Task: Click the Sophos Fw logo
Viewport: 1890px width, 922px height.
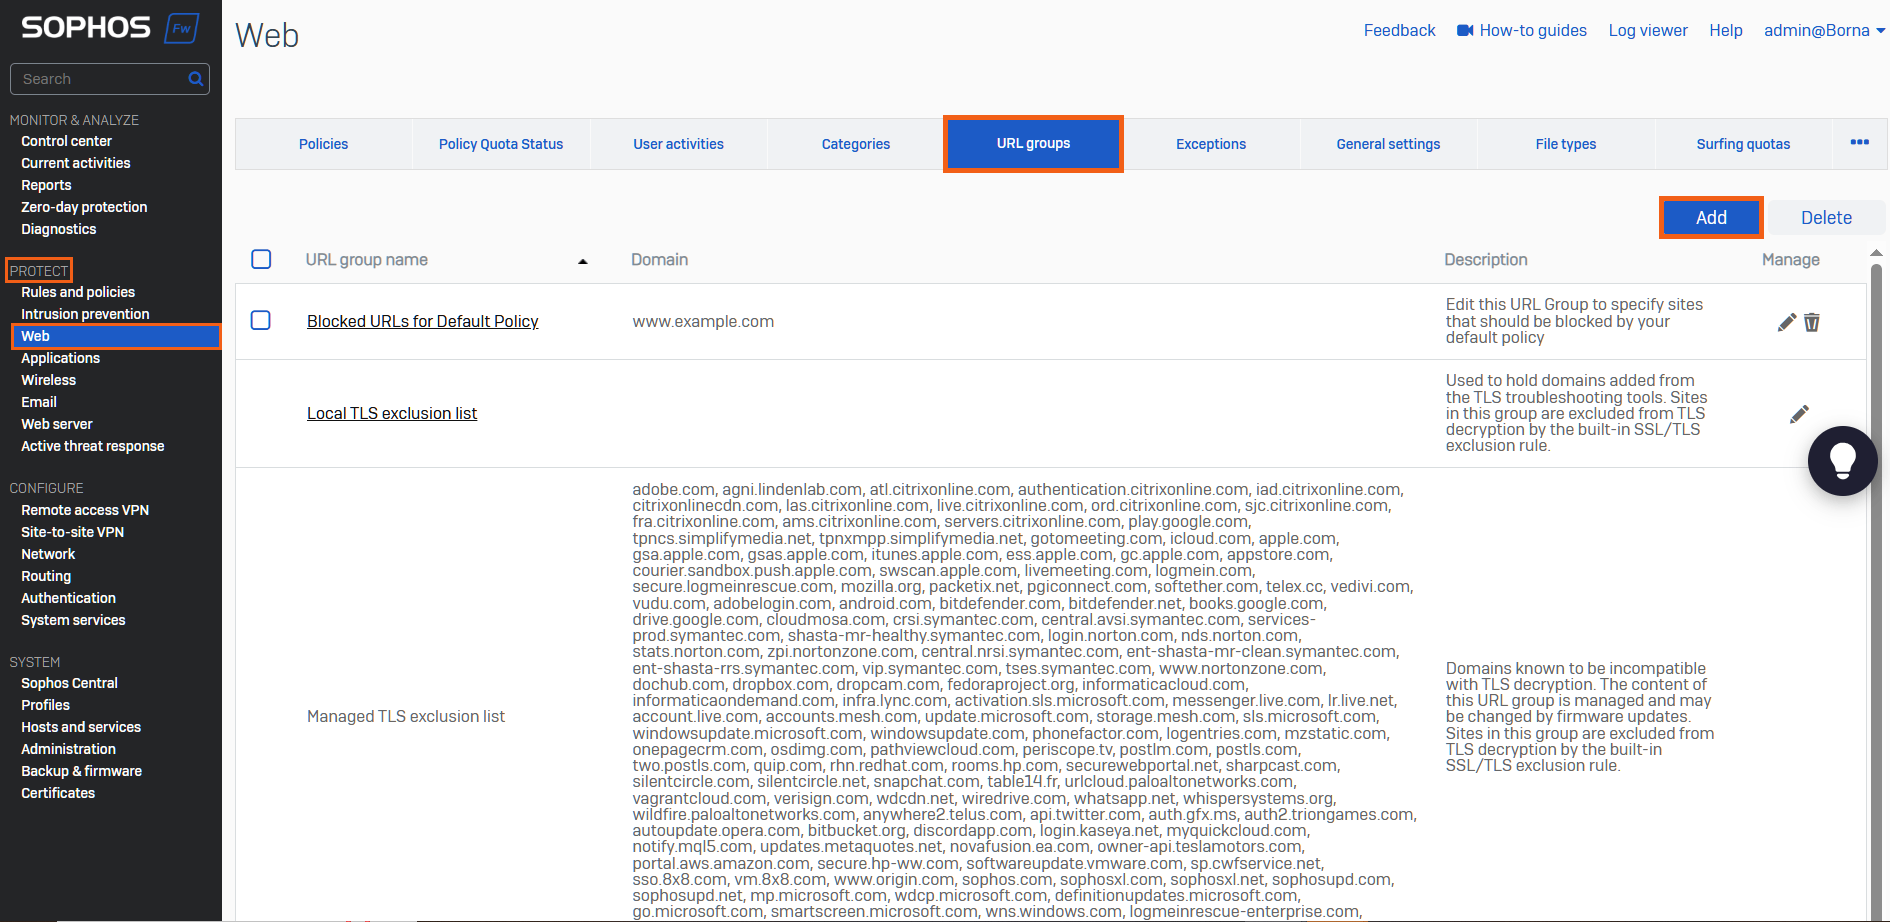Action: (x=110, y=28)
